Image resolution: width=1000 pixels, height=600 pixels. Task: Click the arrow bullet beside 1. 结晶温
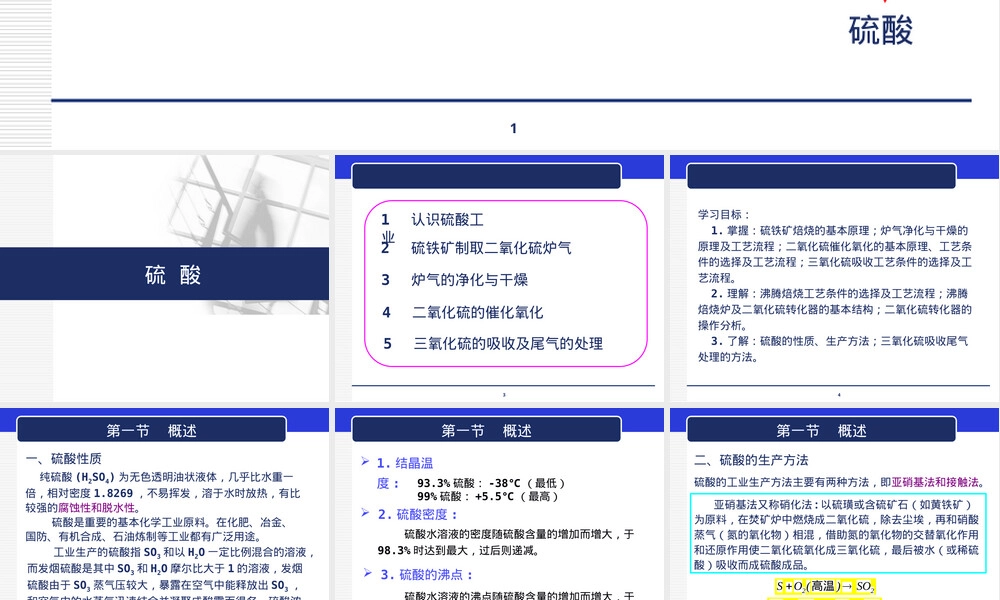(365, 461)
